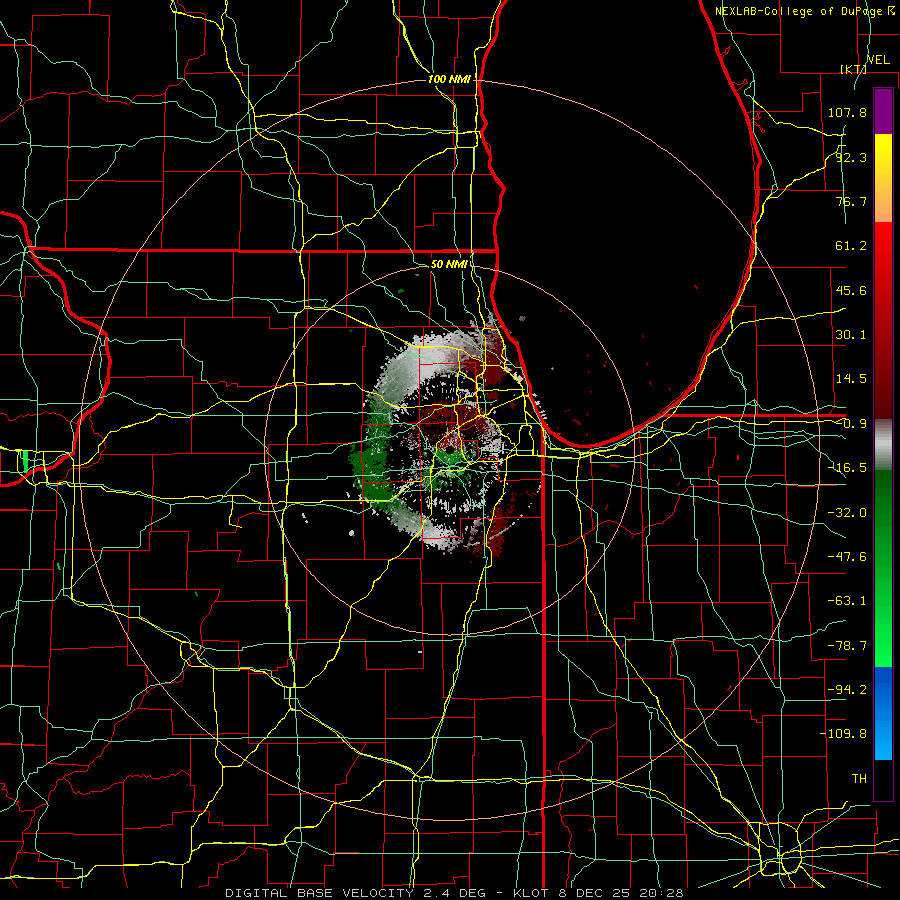Click the -32.0 velocity legend value
The image size is (900, 900).
847,513
